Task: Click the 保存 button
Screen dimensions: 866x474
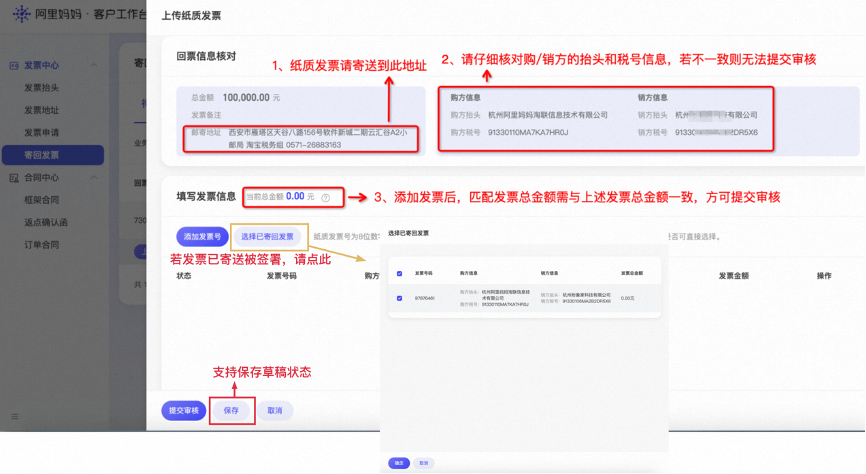Action: click(x=231, y=410)
